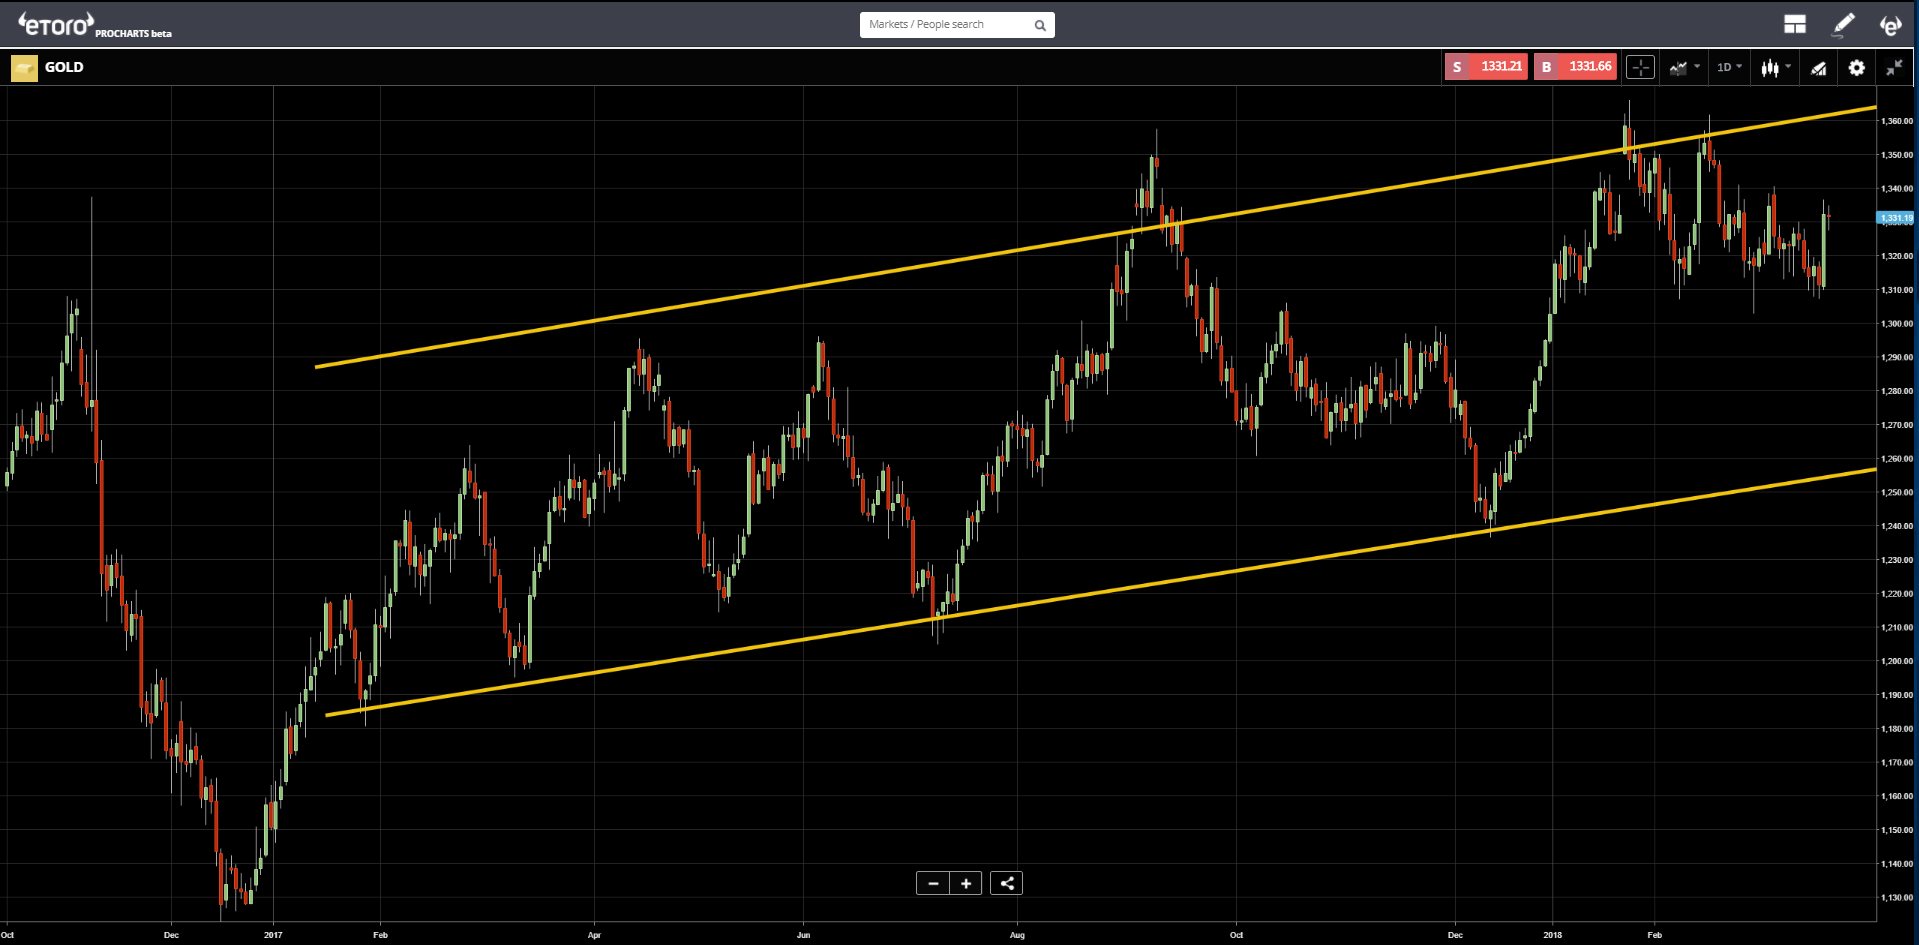The width and height of the screenshot is (1919, 945).
Task: Open the studies and indicators dropdown
Action: click(1684, 67)
